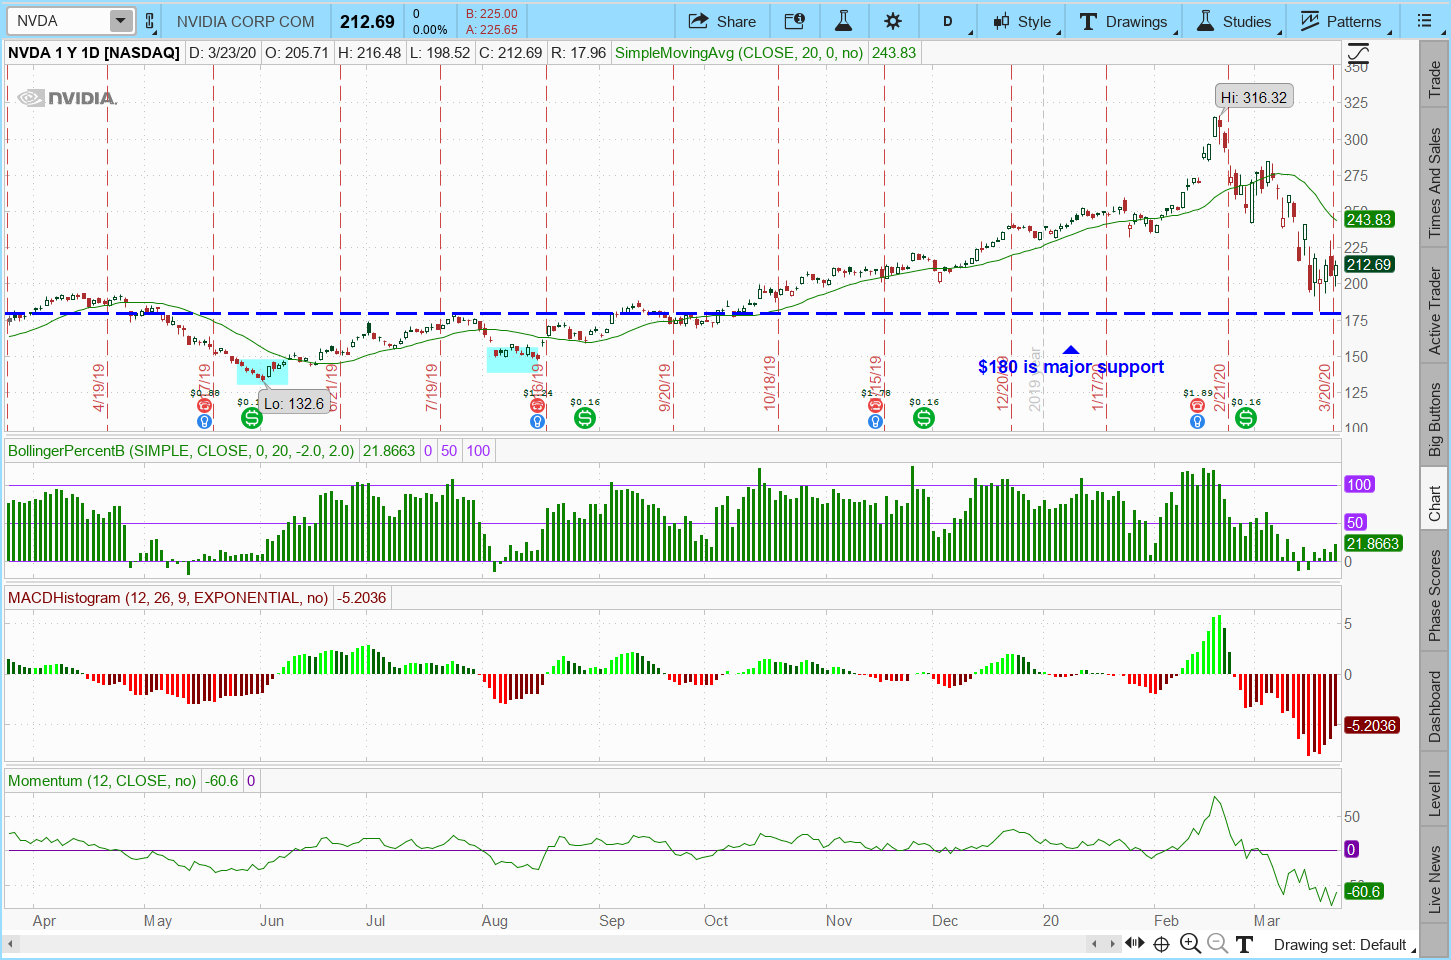Click the quote details card icon
1451x960 pixels.
(794, 21)
